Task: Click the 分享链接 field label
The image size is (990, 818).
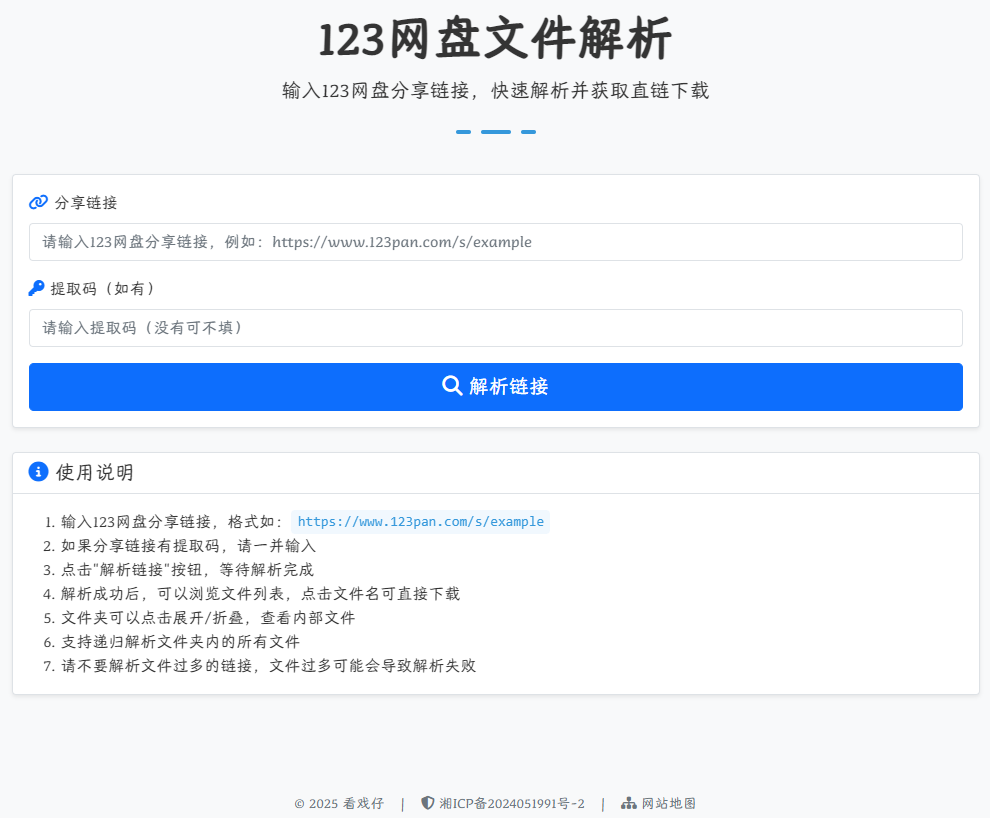Action: click(x=86, y=202)
